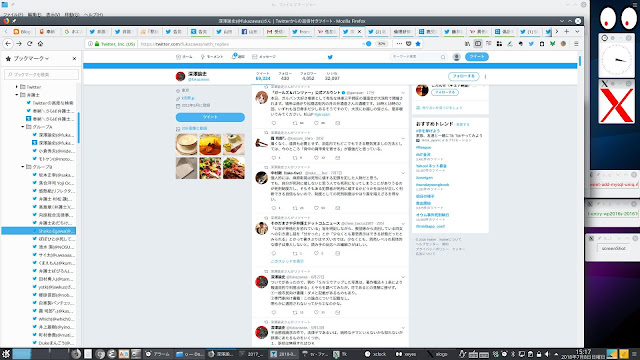Viewport: 640px width, 360px height.
Task: Expand the Twitter bookmark folder
Action: click(16, 87)
